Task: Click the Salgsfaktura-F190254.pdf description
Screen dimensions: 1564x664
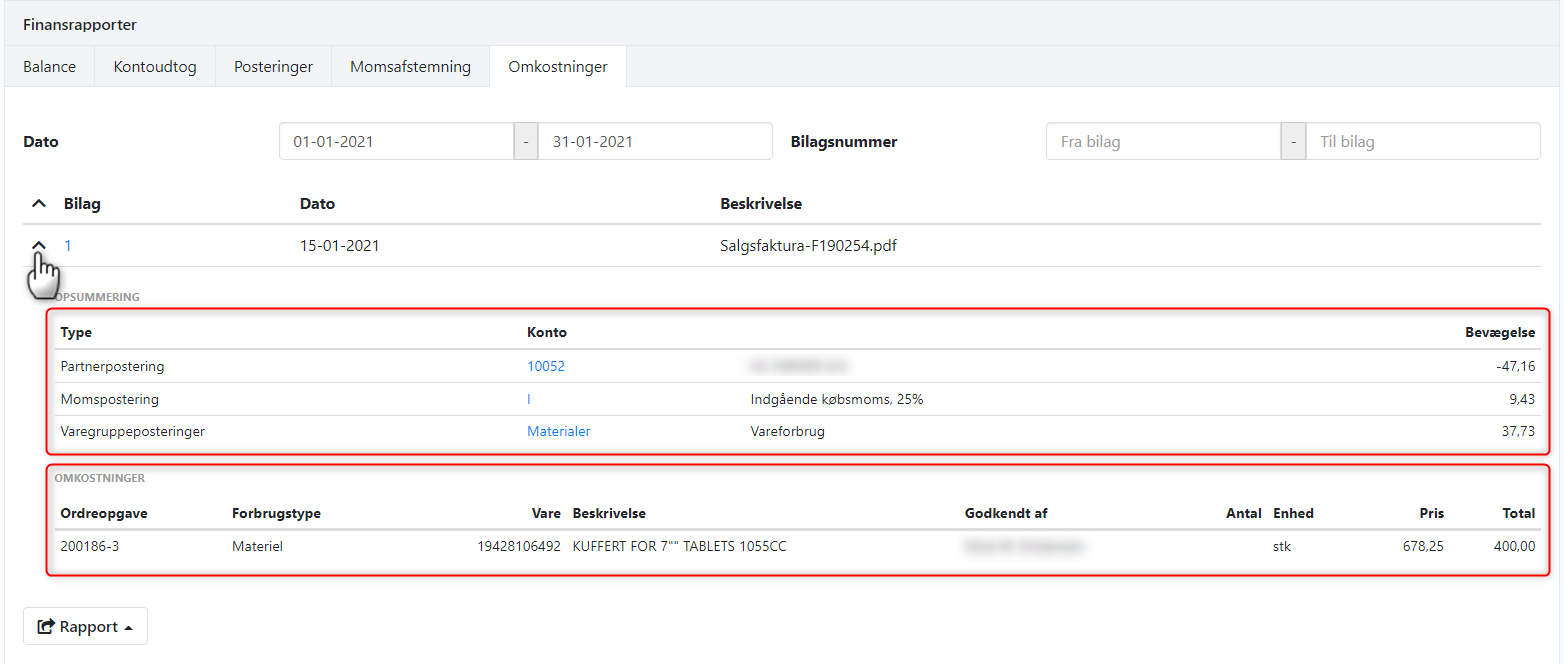Action: point(808,246)
